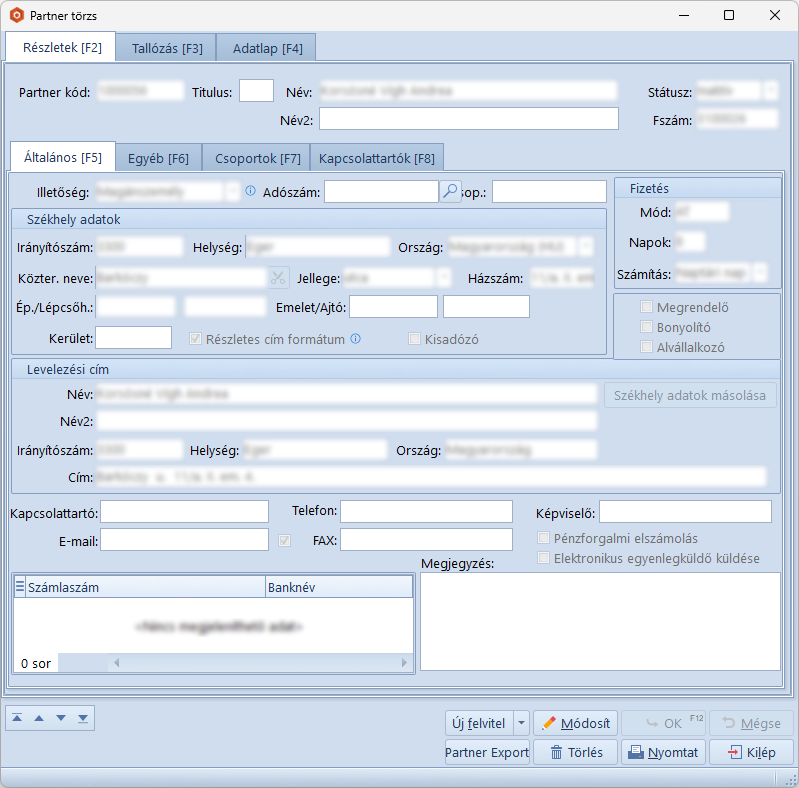
Task: Go to the next record arrow
Action: [61, 717]
